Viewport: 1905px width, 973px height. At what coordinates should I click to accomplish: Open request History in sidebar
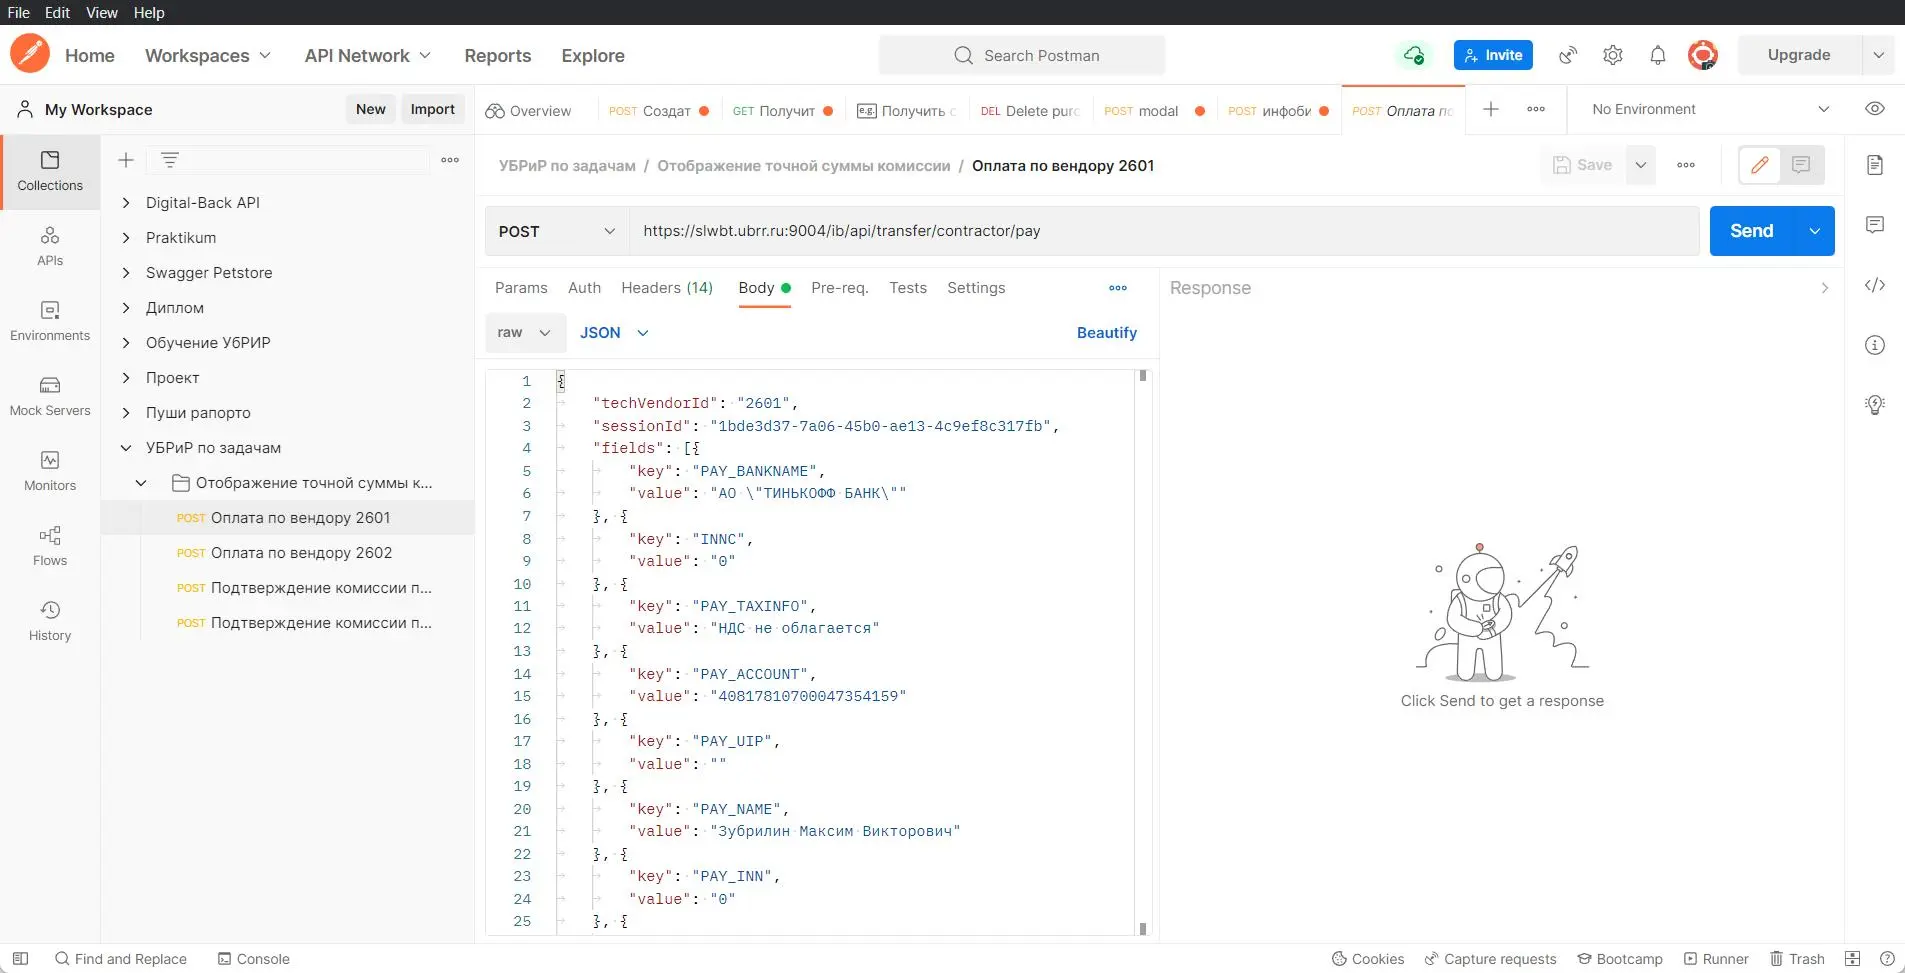tap(50, 621)
